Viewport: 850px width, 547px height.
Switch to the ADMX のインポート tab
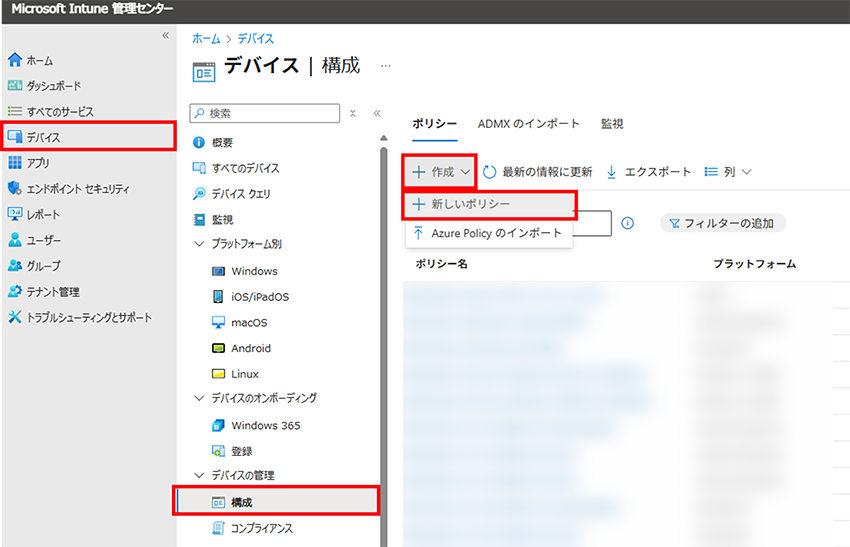(x=529, y=124)
